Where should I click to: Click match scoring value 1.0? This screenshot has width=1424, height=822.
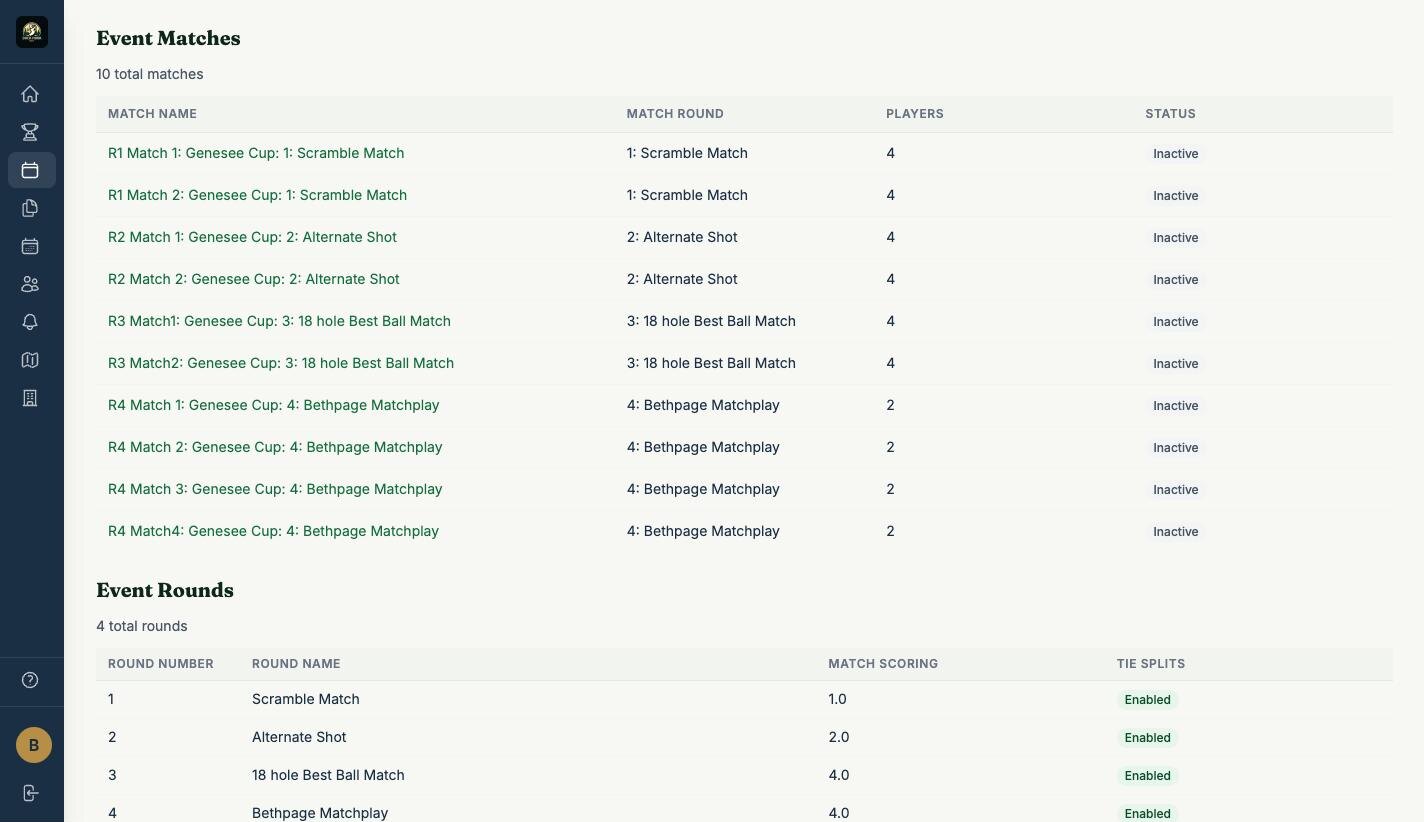click(838, 699)
